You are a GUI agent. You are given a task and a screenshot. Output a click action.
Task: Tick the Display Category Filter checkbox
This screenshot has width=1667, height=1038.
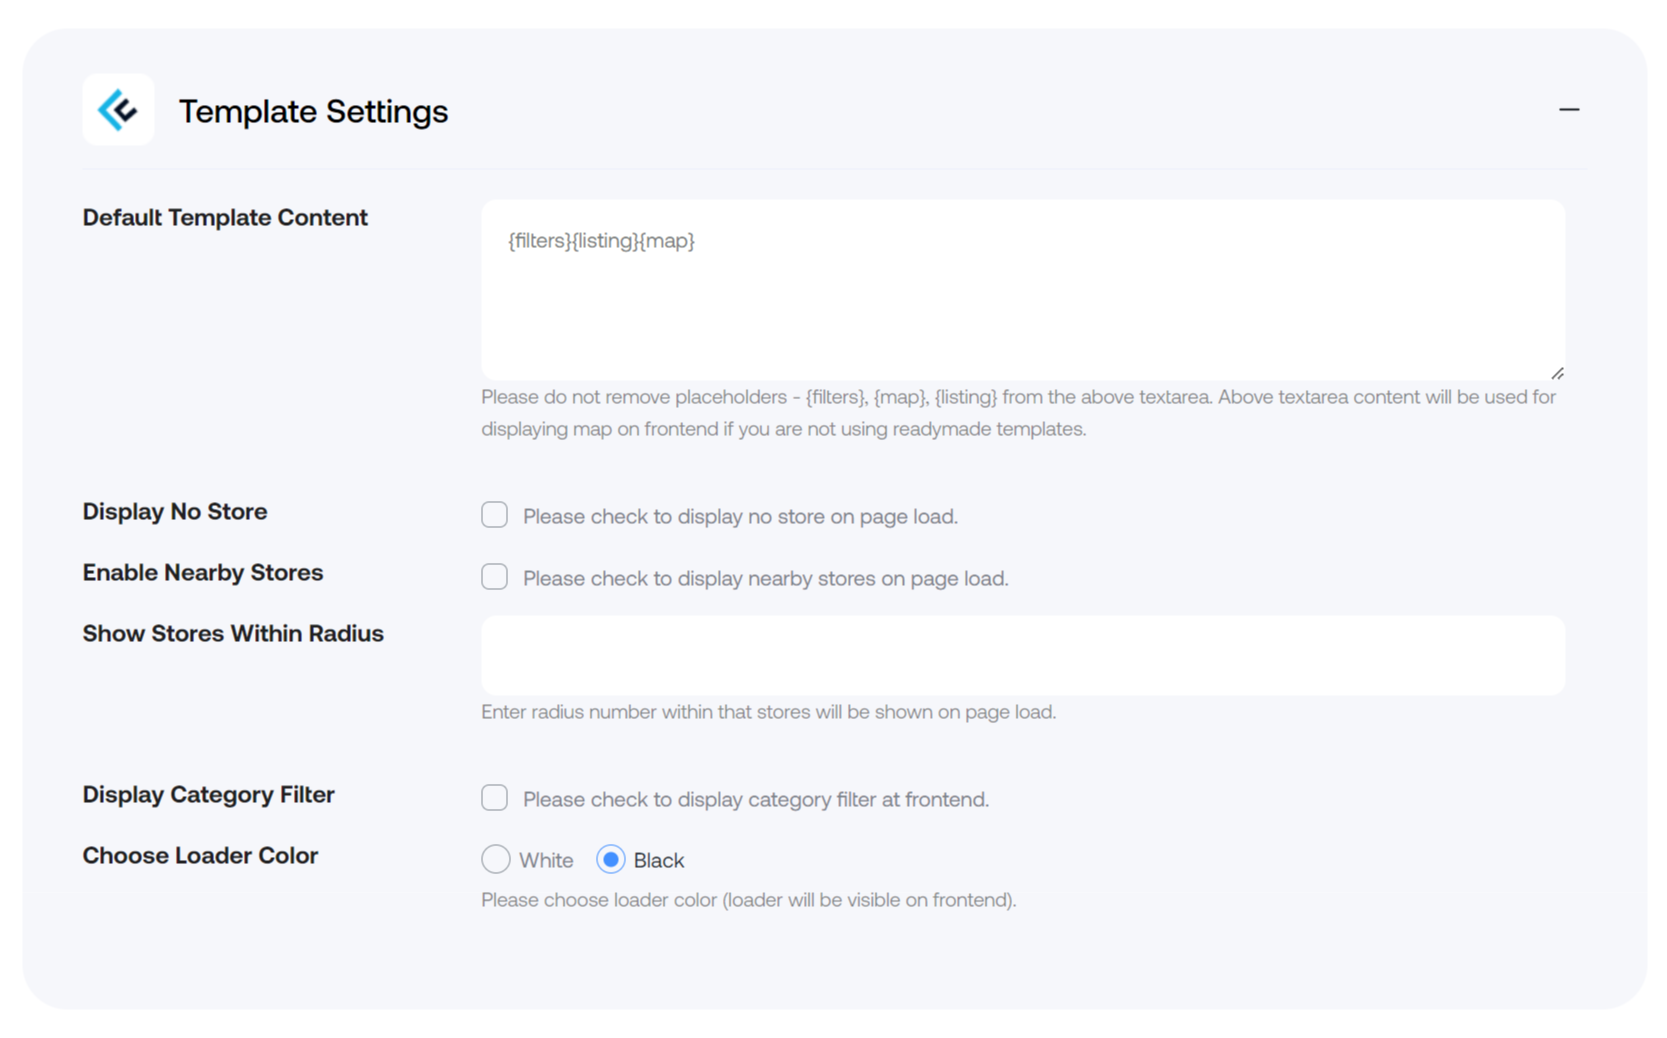click(x=495, y=798)
